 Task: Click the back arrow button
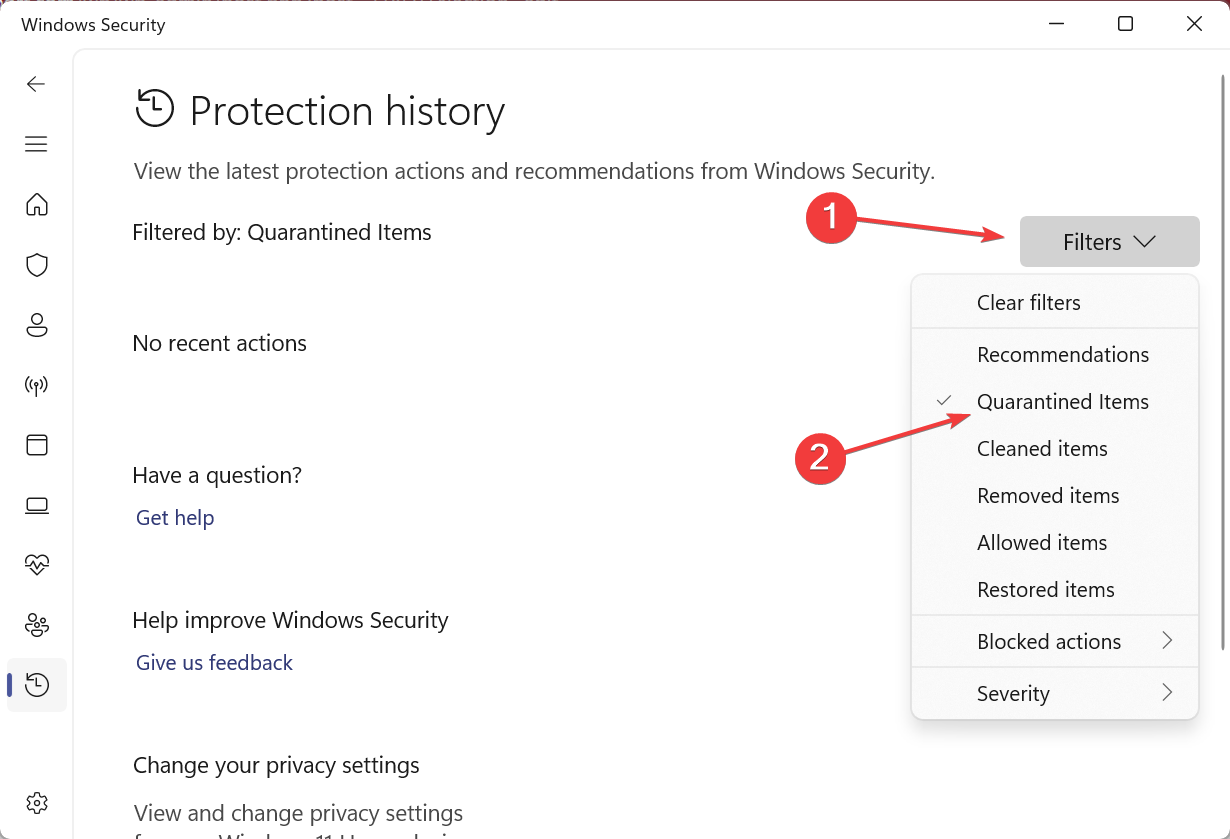tap(37, 84)
